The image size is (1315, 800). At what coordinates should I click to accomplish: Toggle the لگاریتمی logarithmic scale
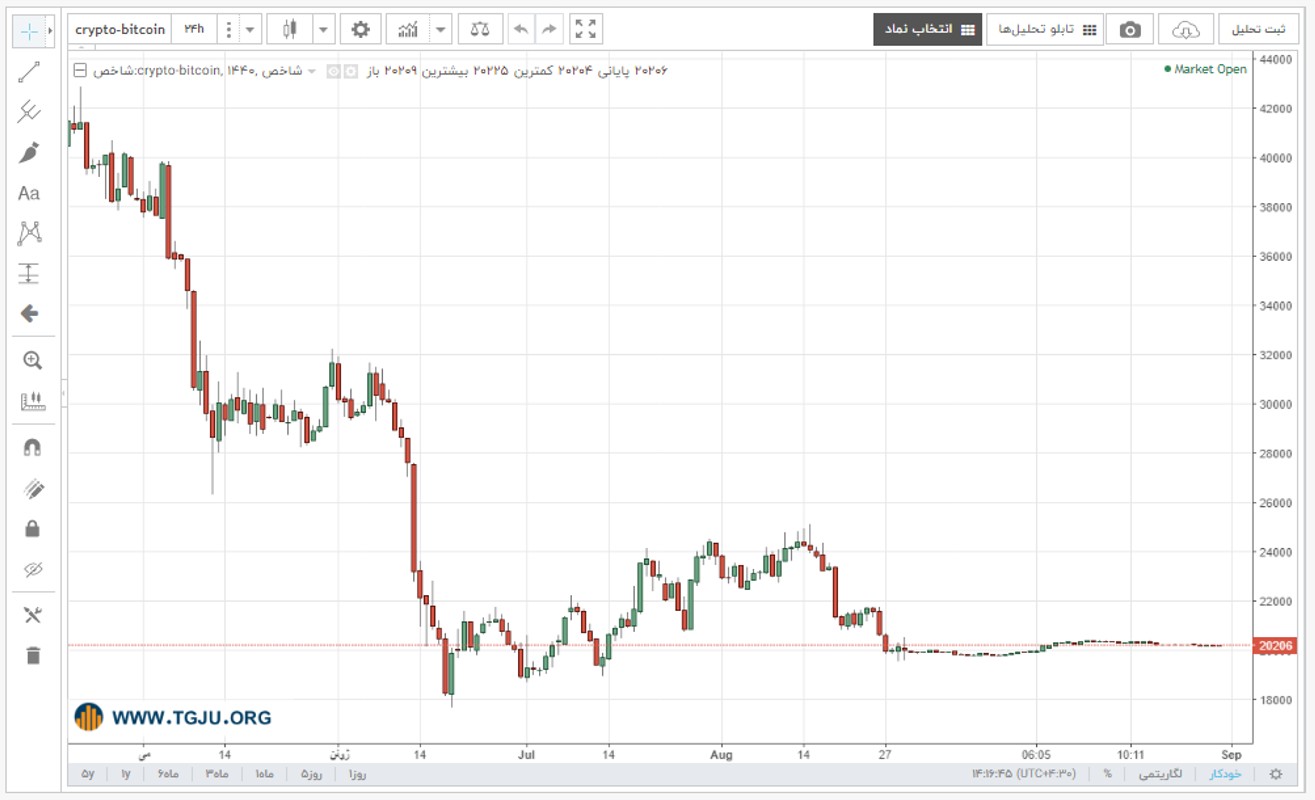[x=1161, y=774]
